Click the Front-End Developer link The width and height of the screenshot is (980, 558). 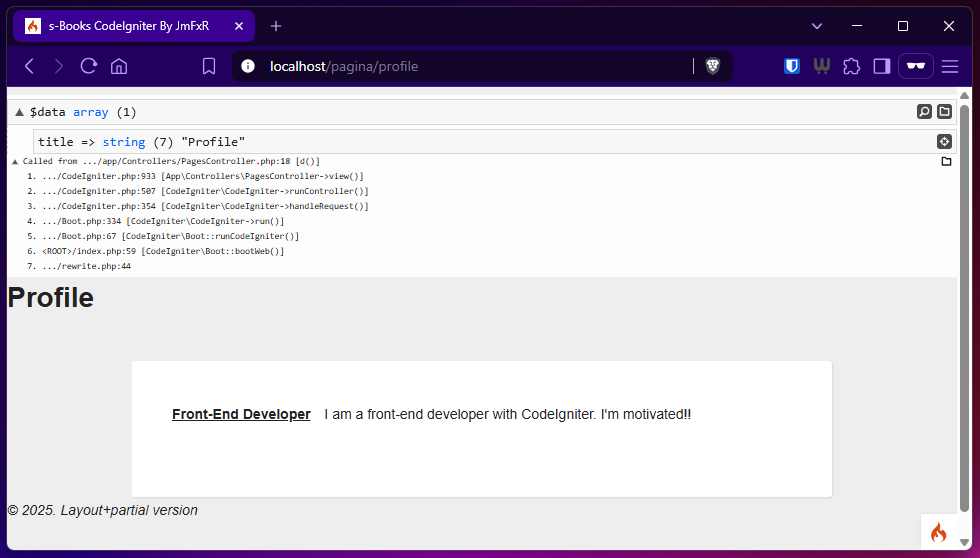(241, 414)
